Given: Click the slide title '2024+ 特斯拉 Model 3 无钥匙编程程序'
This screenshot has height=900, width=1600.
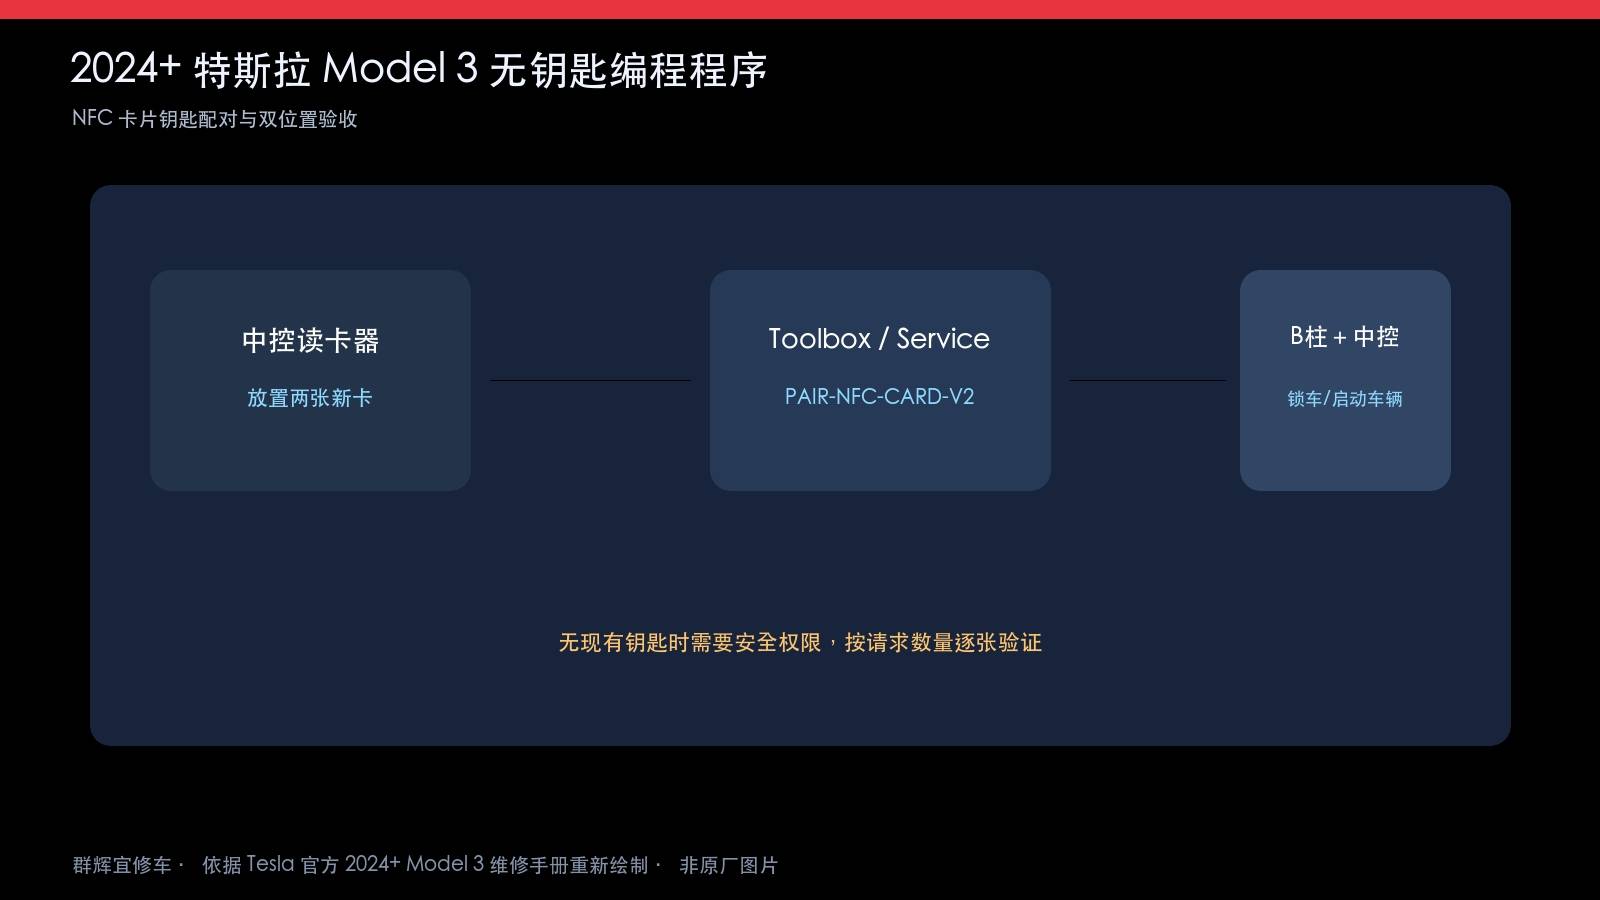Looking at the screenshot, I should tap(419, 70).
